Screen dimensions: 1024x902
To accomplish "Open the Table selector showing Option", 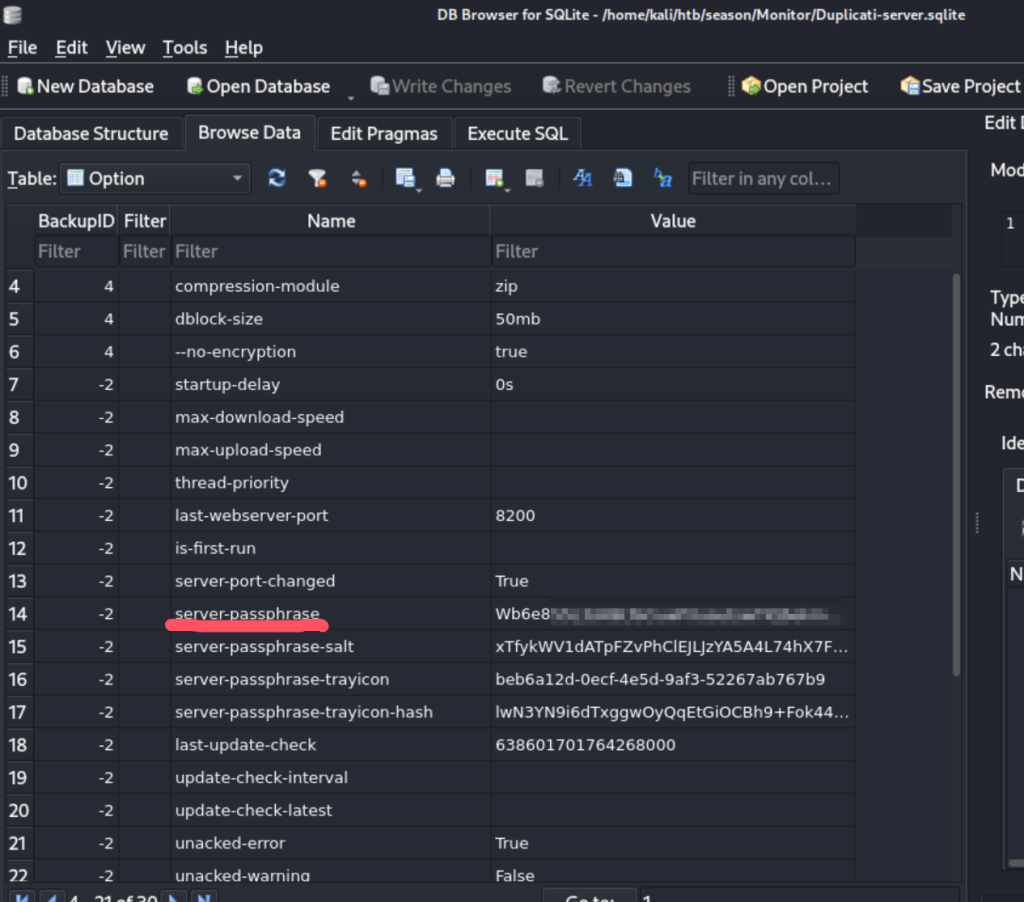I will (155, 178).
